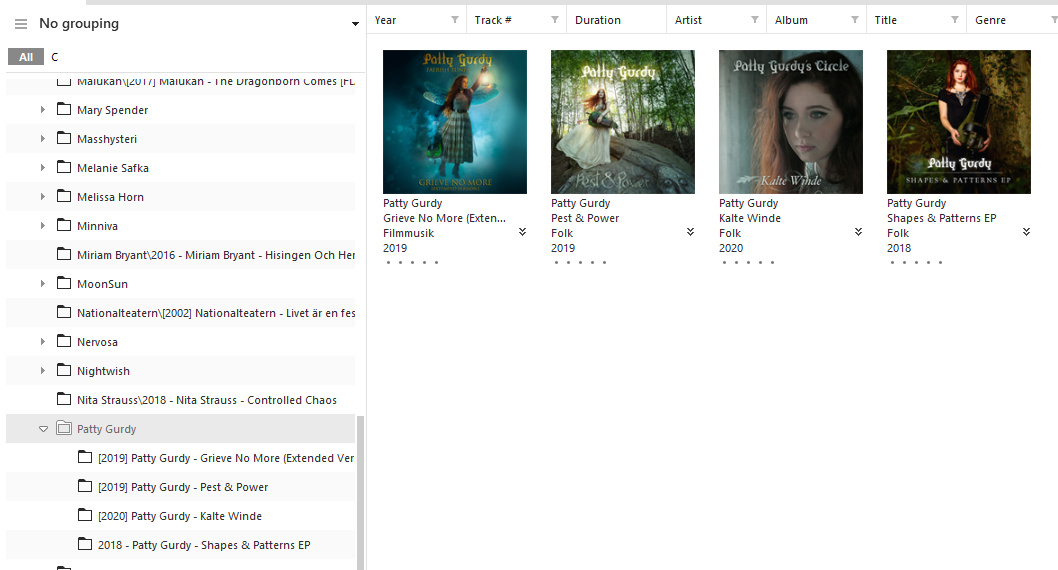Collapse the Patty Gurdy folder
Image resolution: width=1058 pixels, height=570 pixels.
[x=43, y=428]
